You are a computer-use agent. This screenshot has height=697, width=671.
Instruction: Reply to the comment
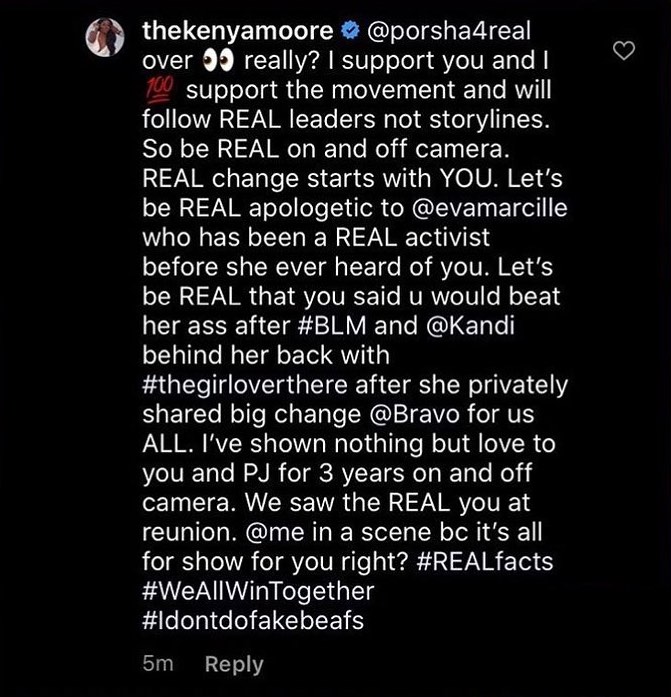(x=234, y=665)
